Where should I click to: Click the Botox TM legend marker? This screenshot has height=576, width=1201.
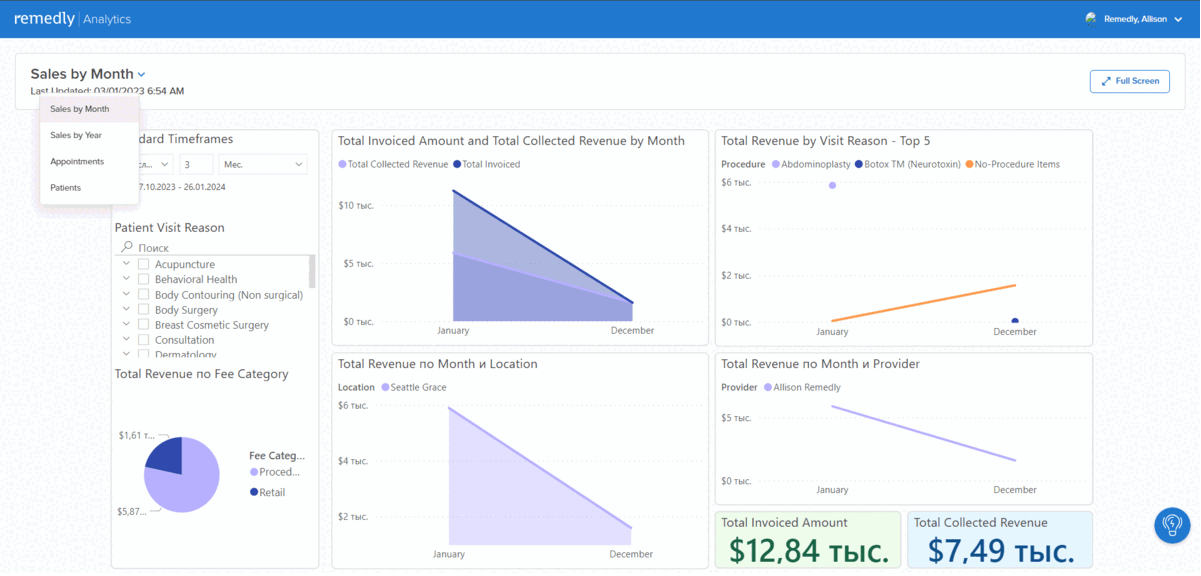[859, 164]
